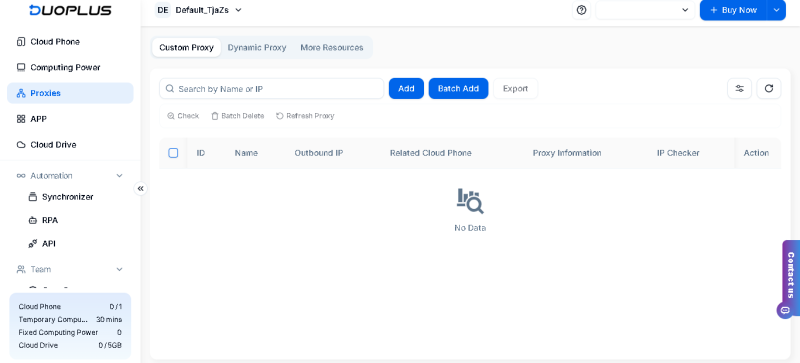This screenshot has width=800, height=363.
Task: Click the Cloud Phone 0/1 quota row
Action: (x=70, y=307)
